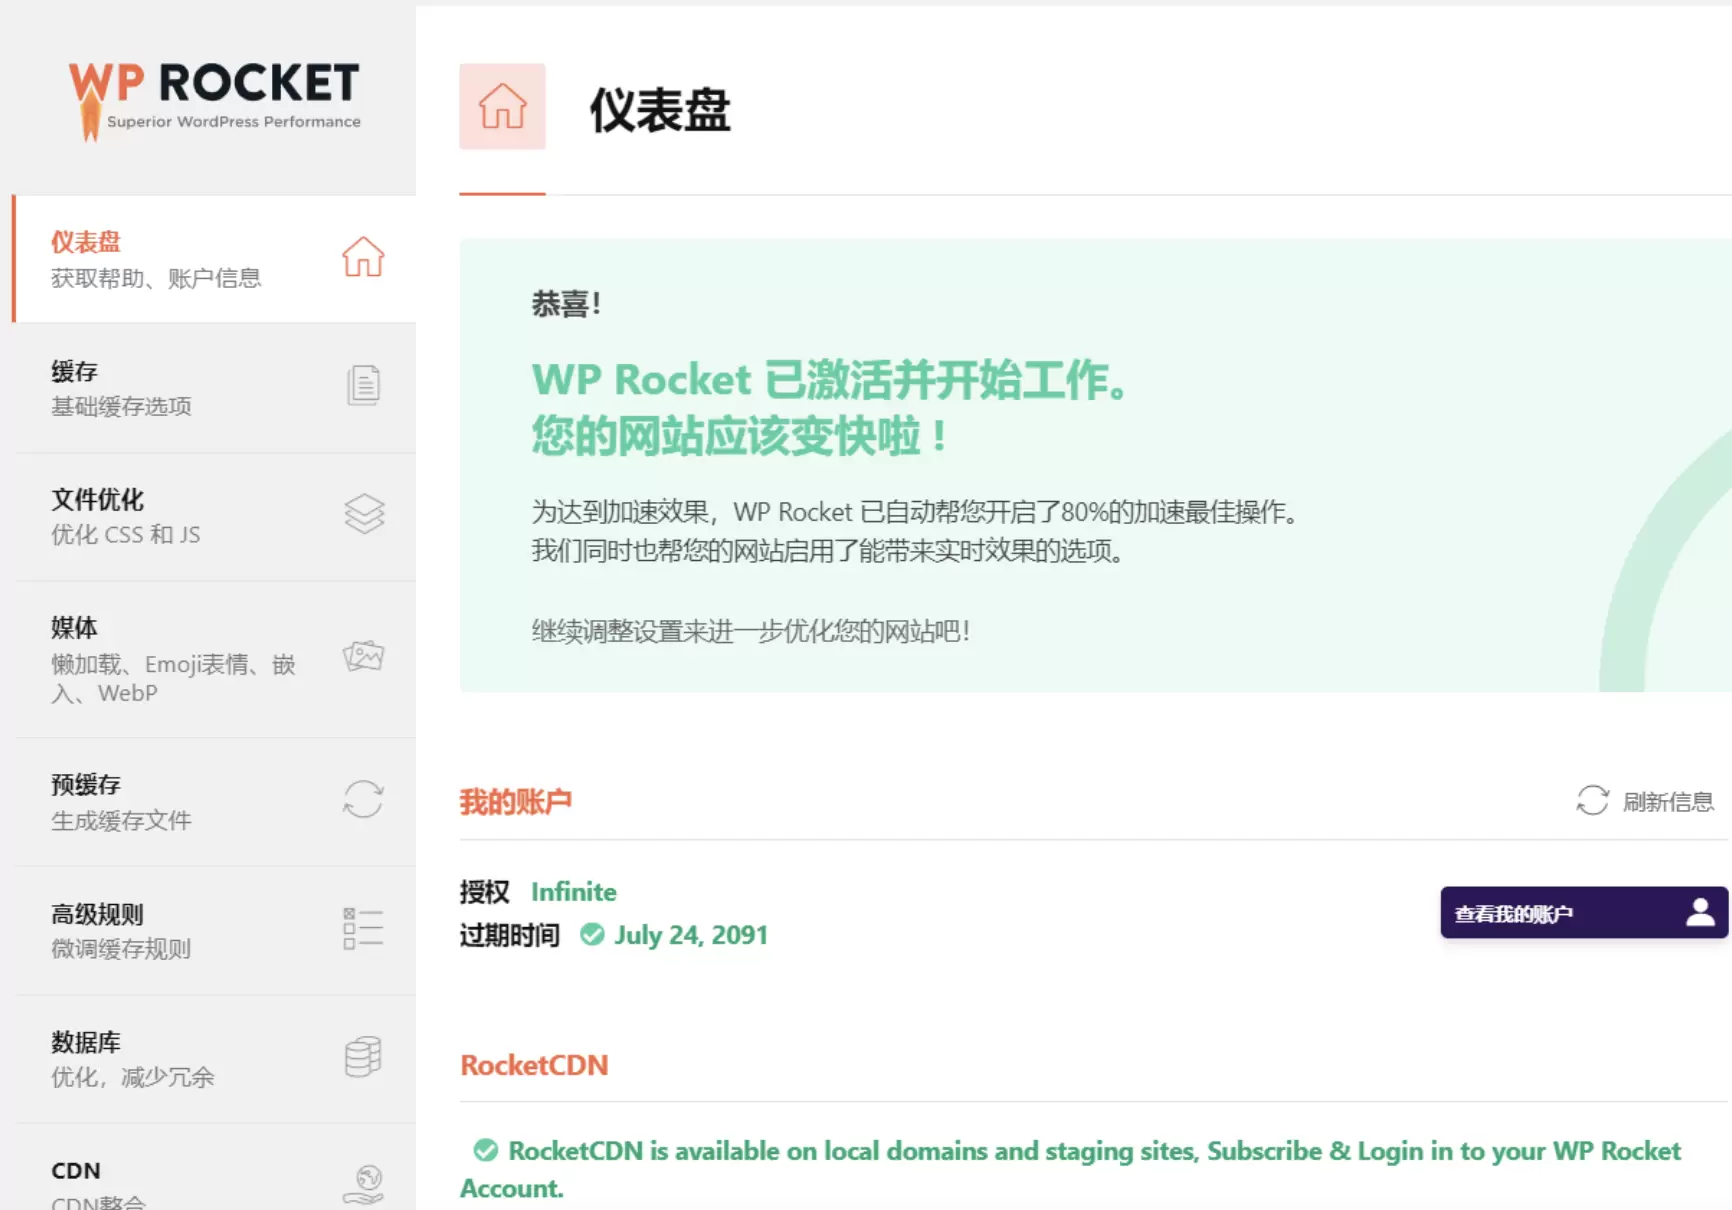
Task: Click the RocketCDN section heading
Action: [x=534, y=1065]
